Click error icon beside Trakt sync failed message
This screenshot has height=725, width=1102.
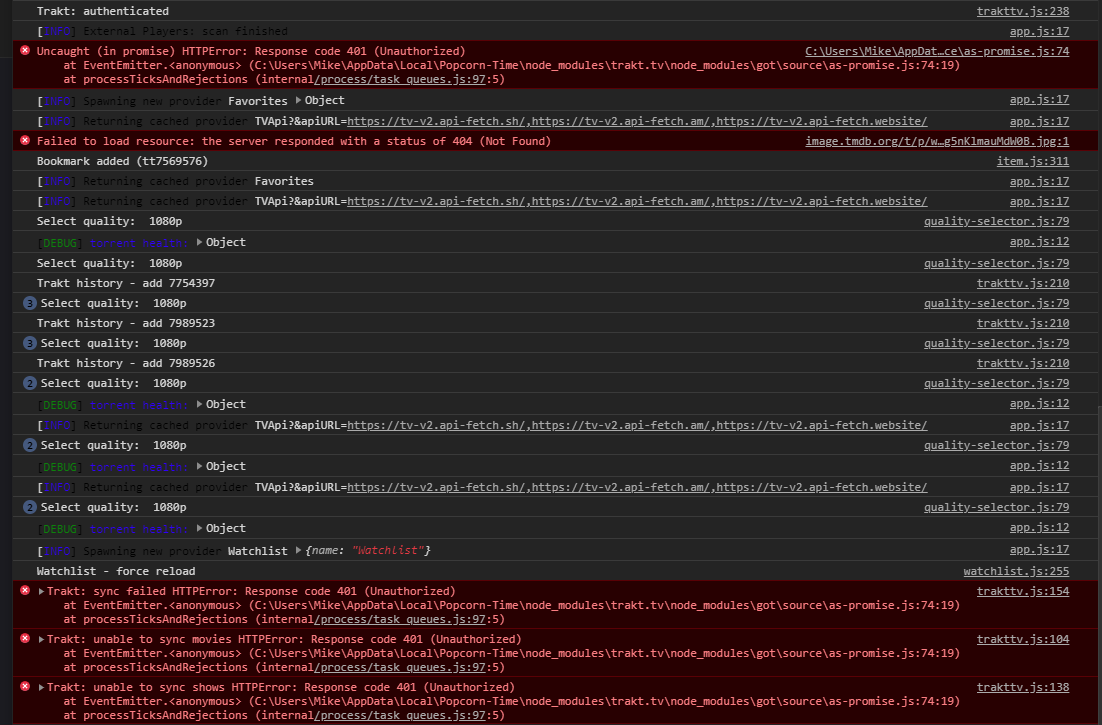25,591
